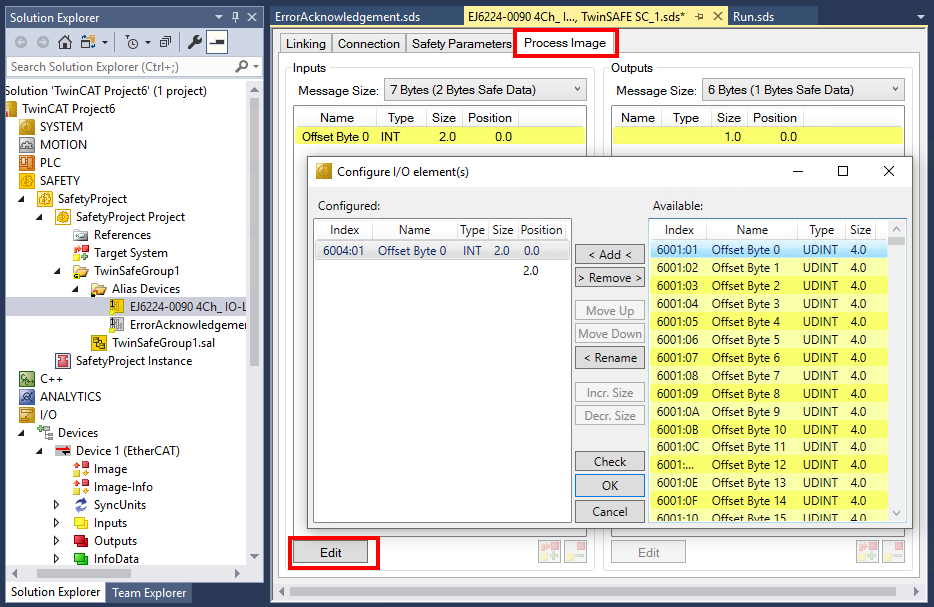The image size is (934, 607).
Task: Switch to the Team Explorer tab
Action: 149,593
